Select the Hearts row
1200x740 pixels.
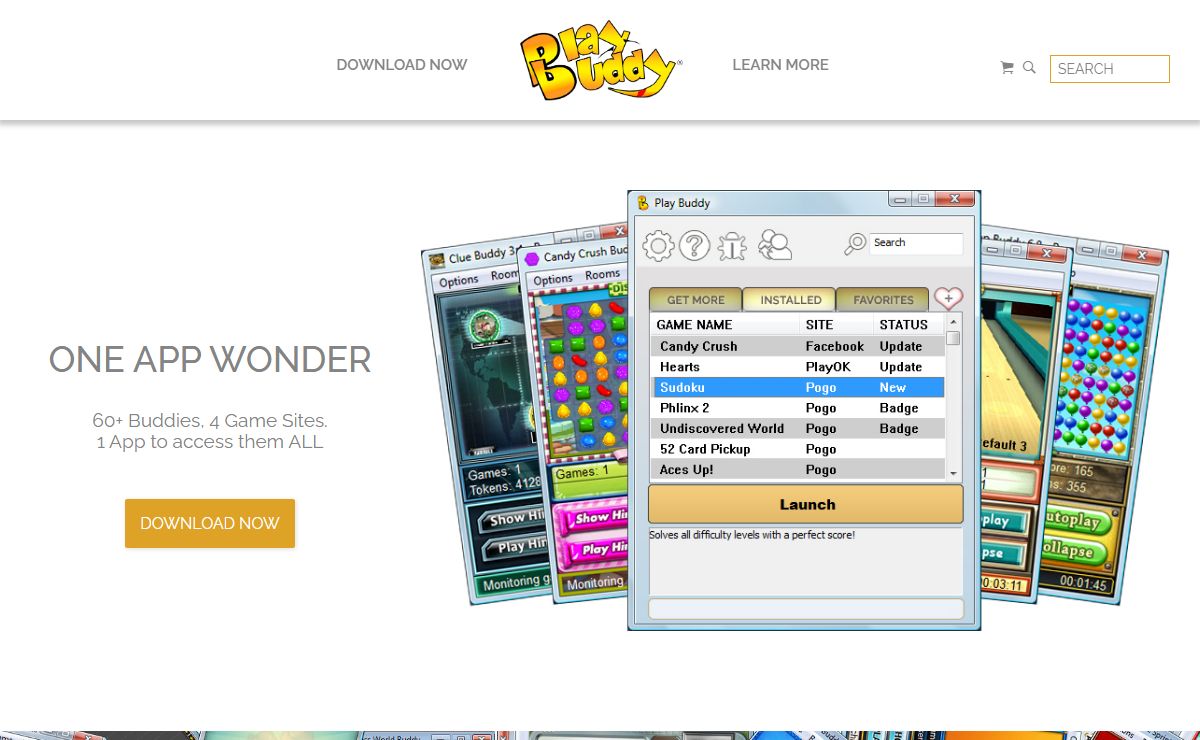point(799,367)
